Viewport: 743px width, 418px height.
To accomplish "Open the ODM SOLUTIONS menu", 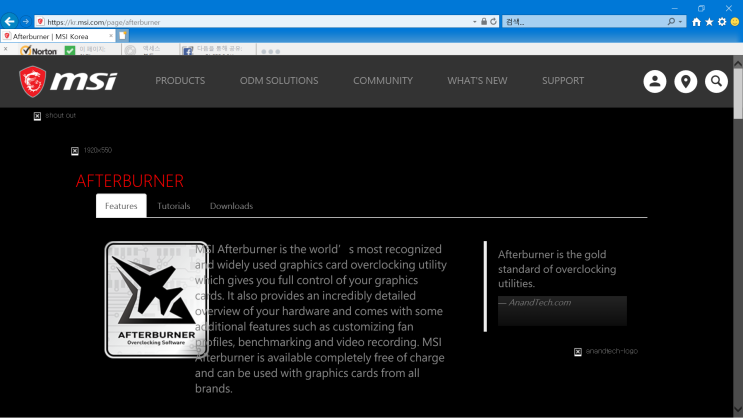I will pos(279,81).
